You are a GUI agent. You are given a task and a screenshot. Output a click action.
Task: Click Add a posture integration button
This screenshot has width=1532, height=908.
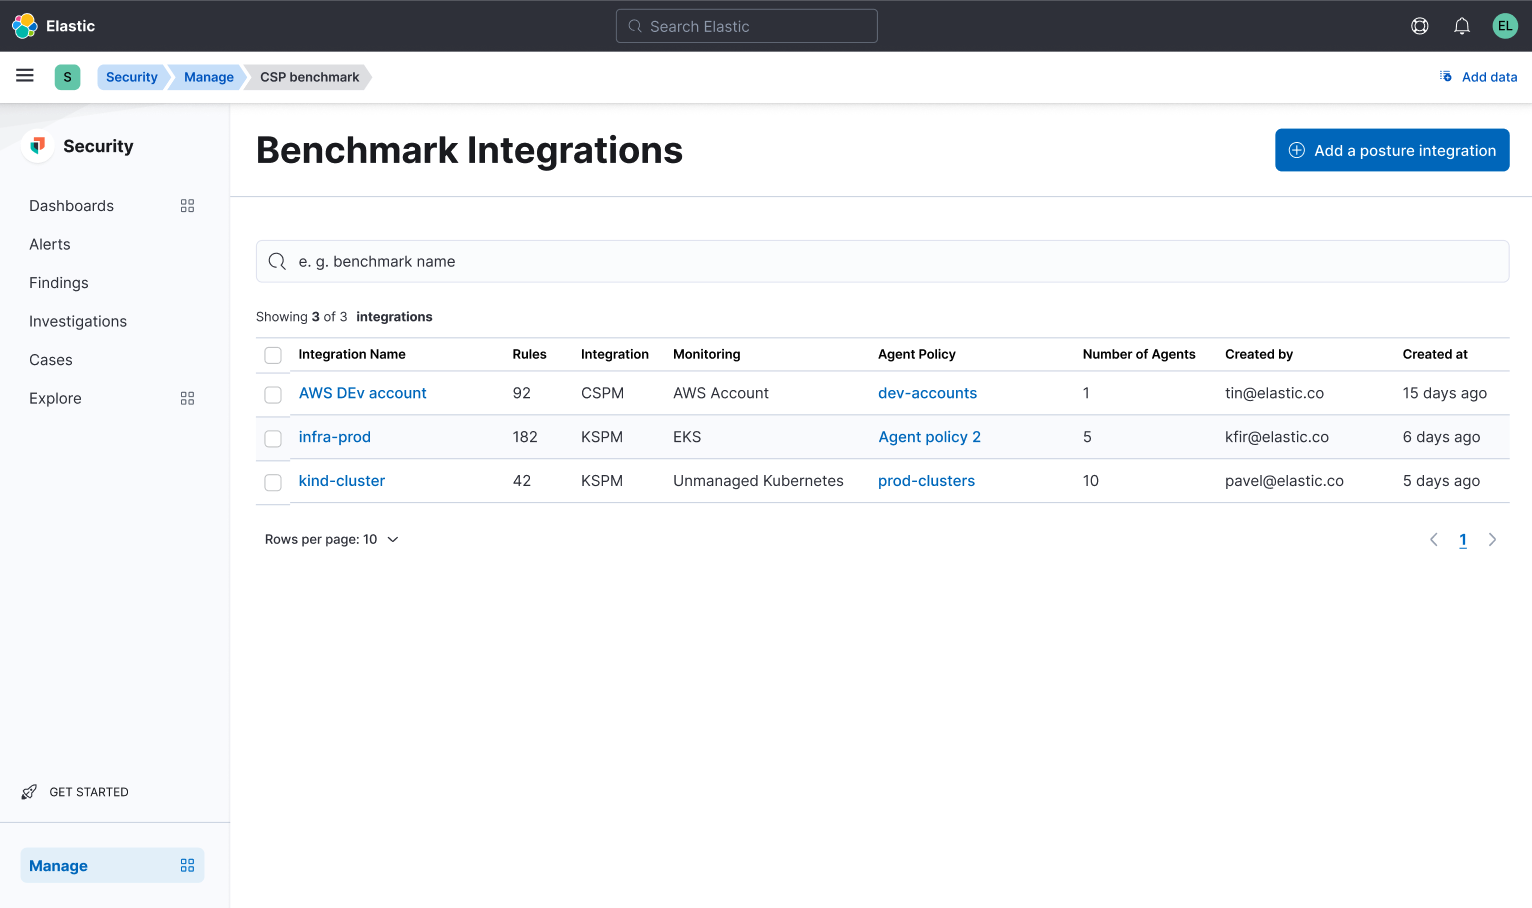click(1392, 150)
